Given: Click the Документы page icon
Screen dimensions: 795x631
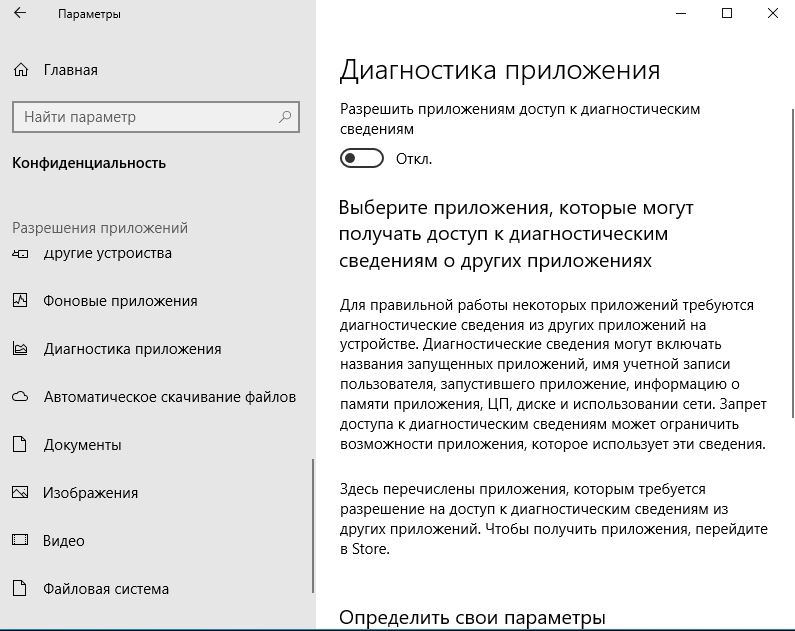Looking at the screenshot, I should (19, 444).
